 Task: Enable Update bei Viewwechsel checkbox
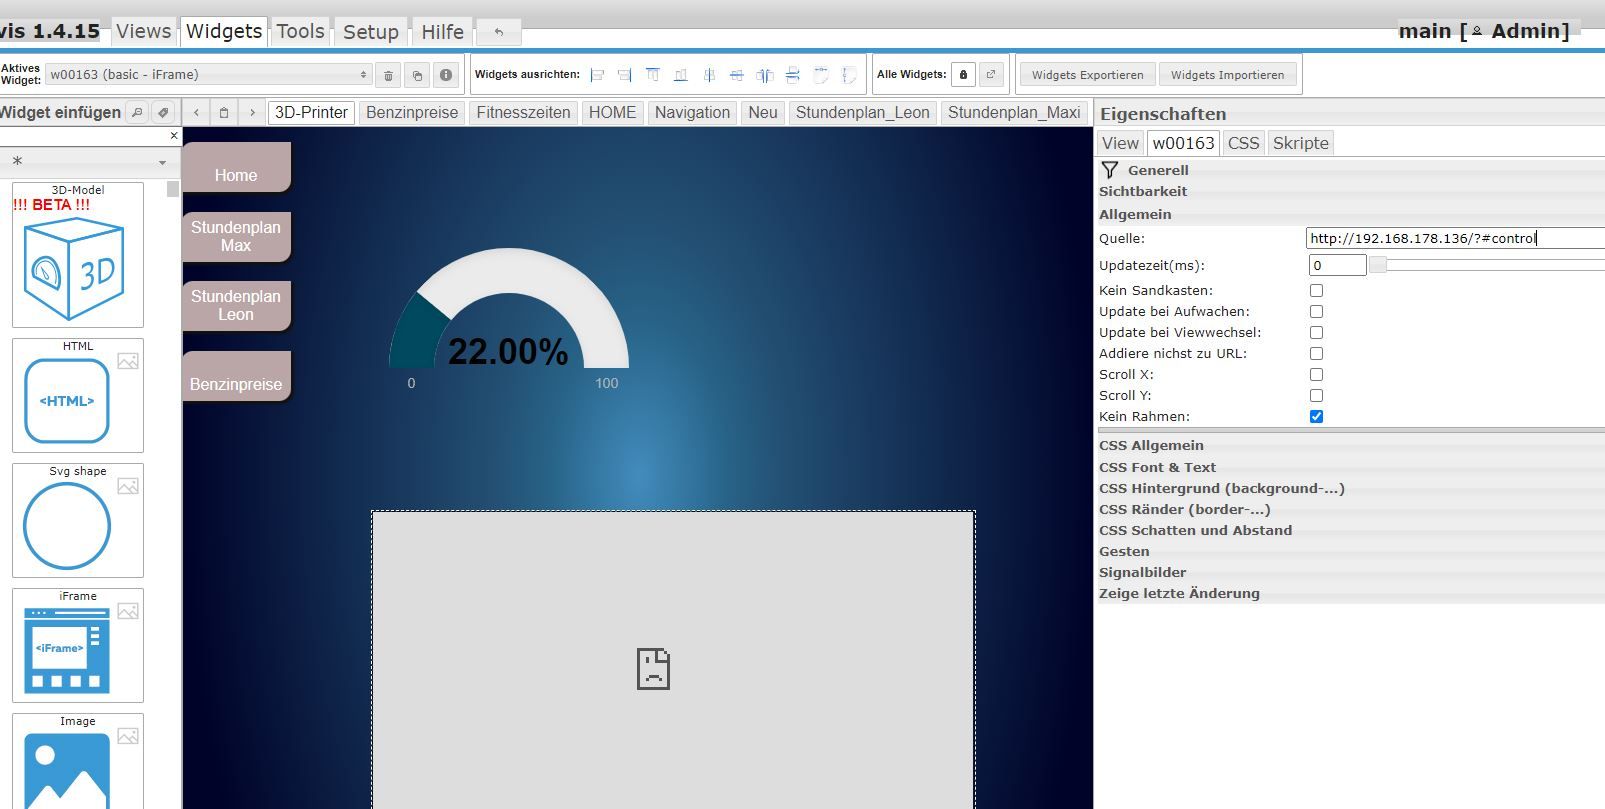coord(1316,333)
